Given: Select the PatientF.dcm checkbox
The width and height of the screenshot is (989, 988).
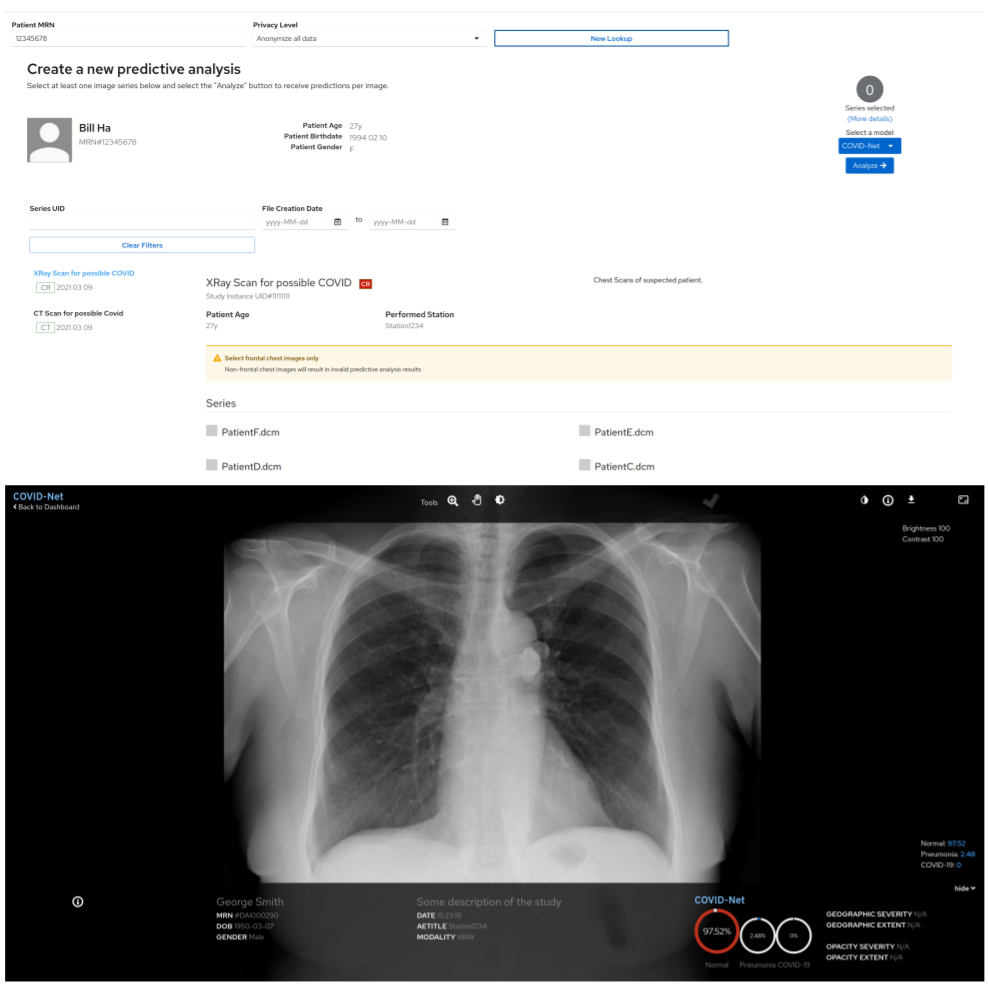Looking at the screenshot, I should click(211, 430).
